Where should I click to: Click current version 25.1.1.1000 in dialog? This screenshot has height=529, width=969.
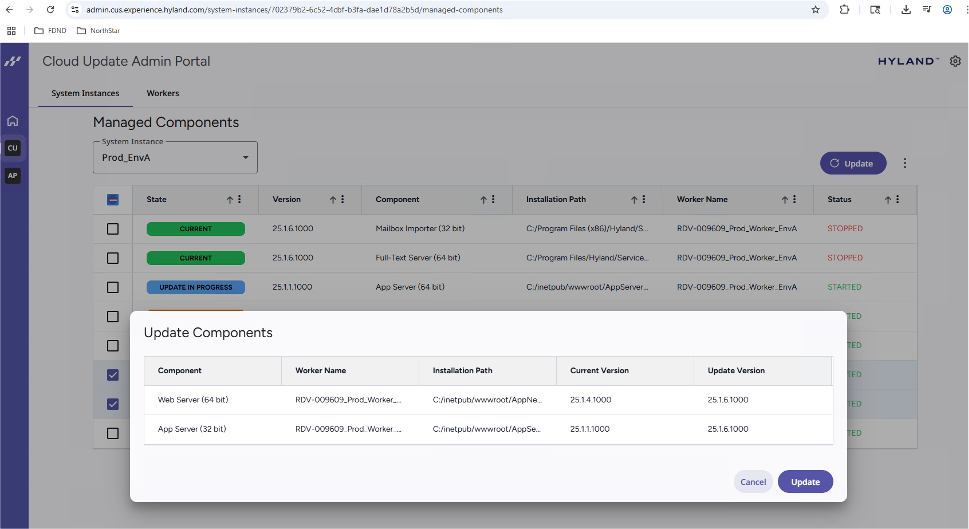[590, 429]
